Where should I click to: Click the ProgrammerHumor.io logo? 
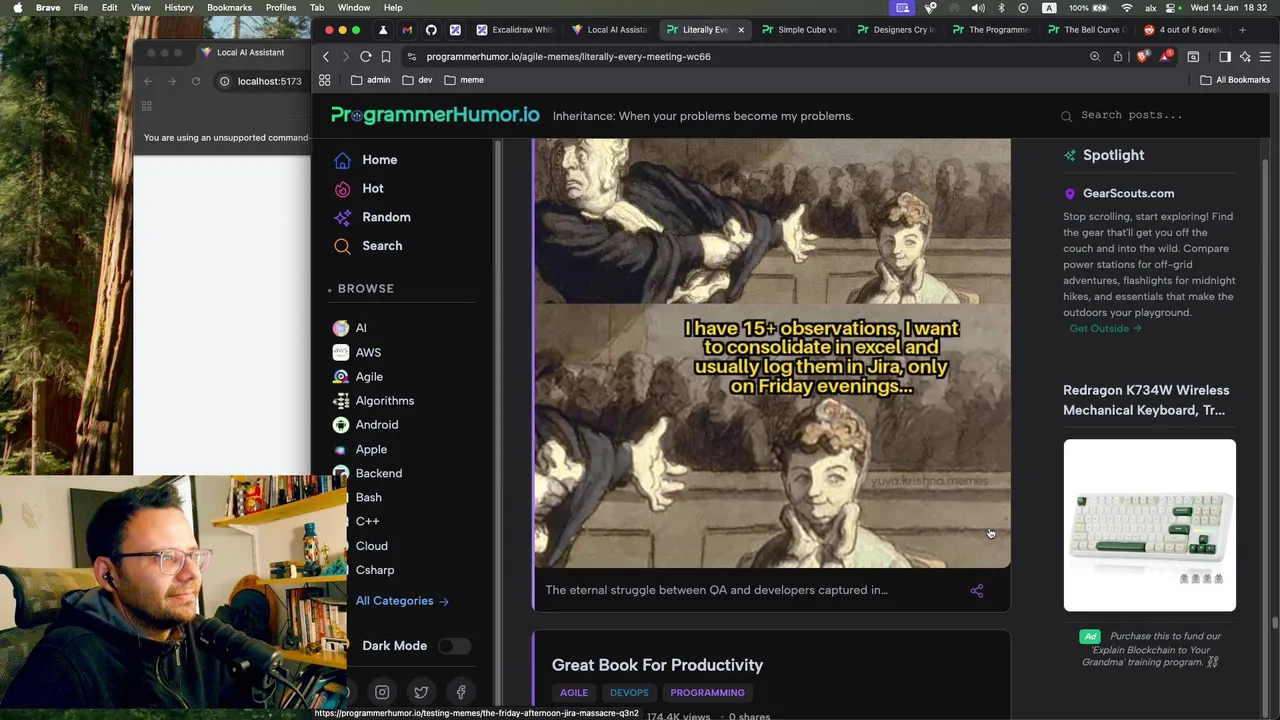(x=435, y=115)
